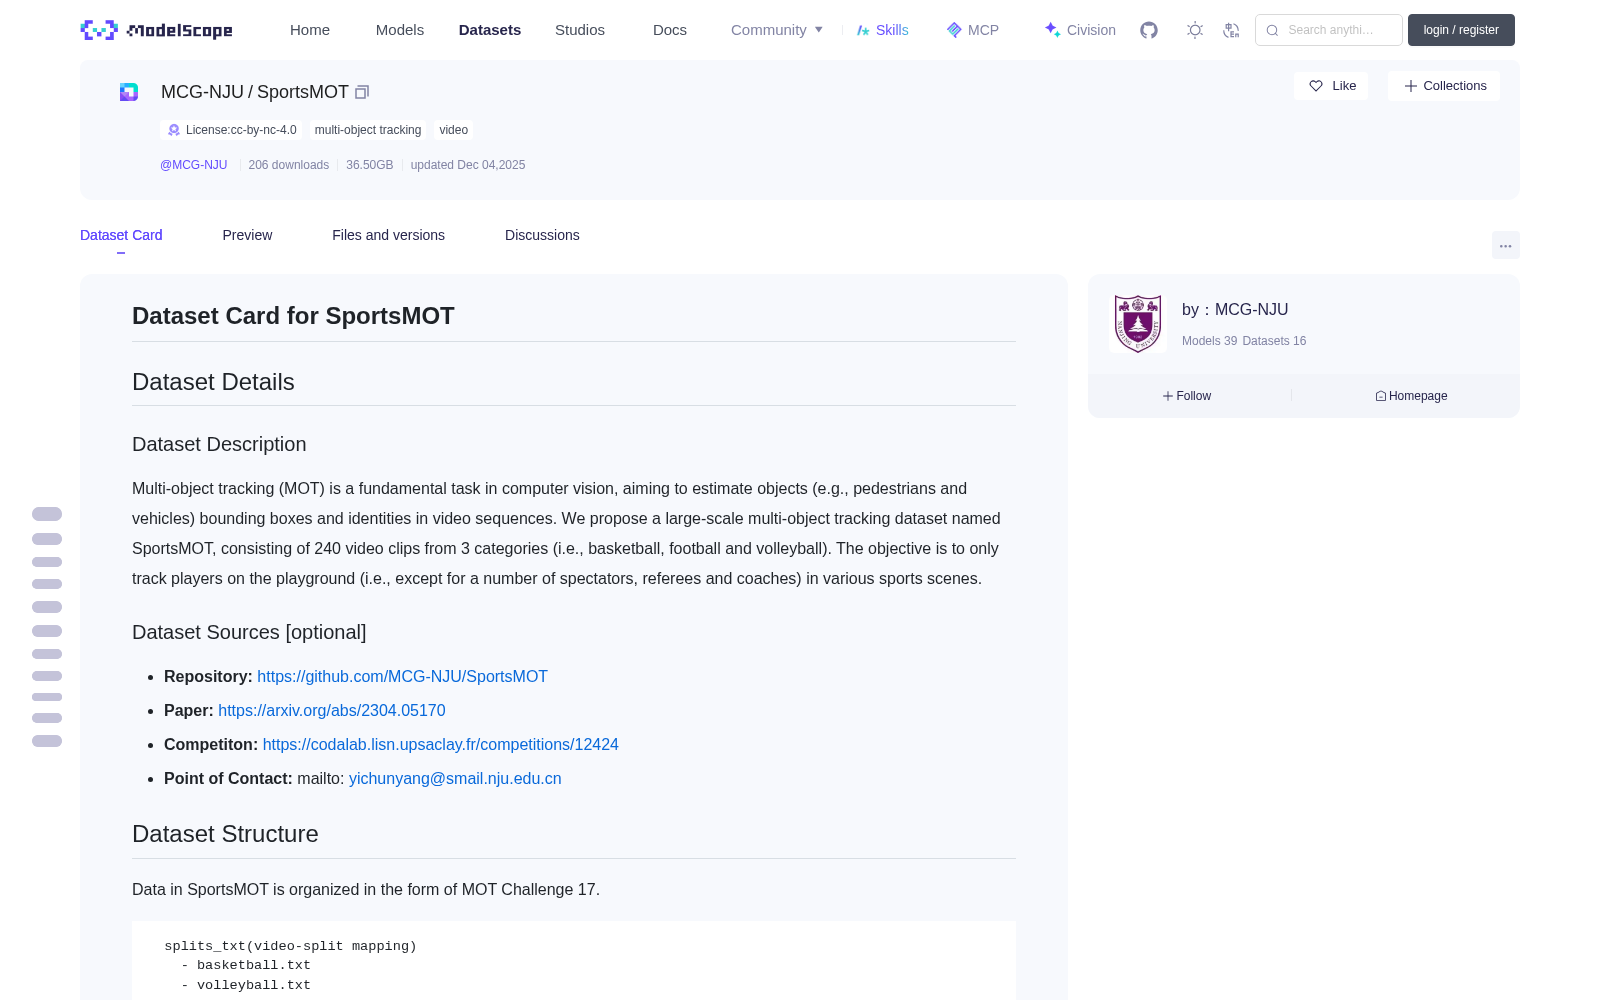Screen dimensions: 1600x1000
Task: Open the codalab competition link
Action: (441, 745)
